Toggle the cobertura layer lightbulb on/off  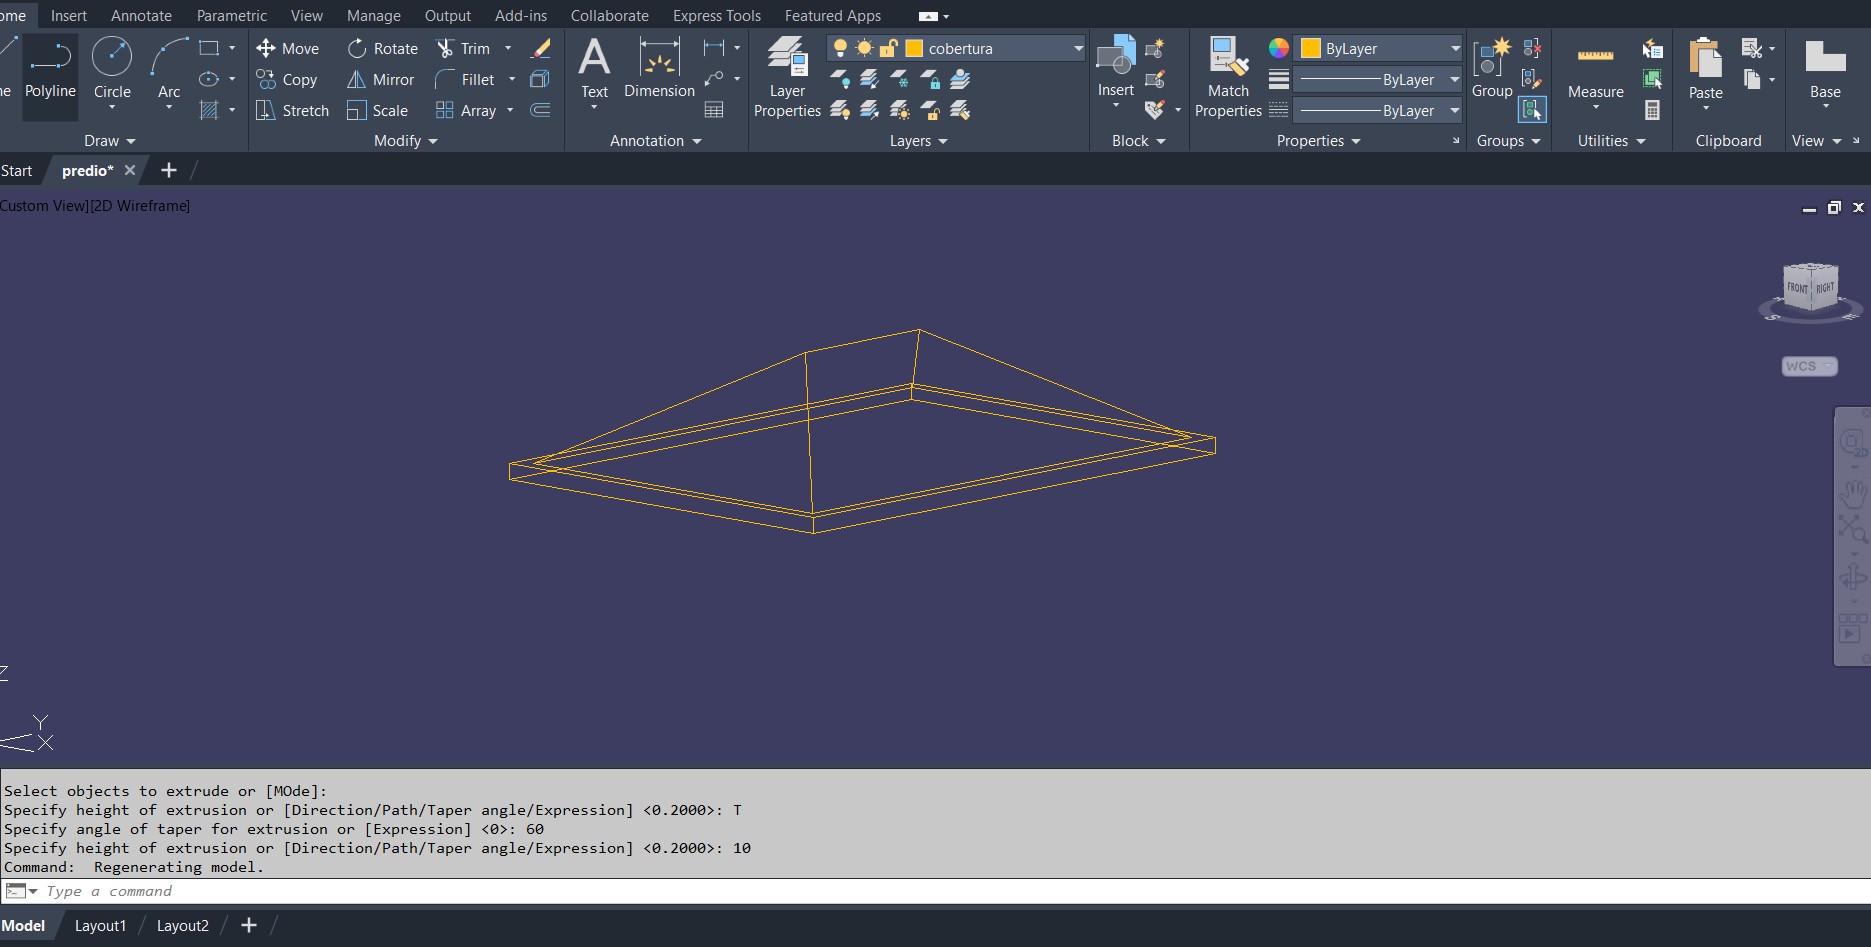(840, 48)
